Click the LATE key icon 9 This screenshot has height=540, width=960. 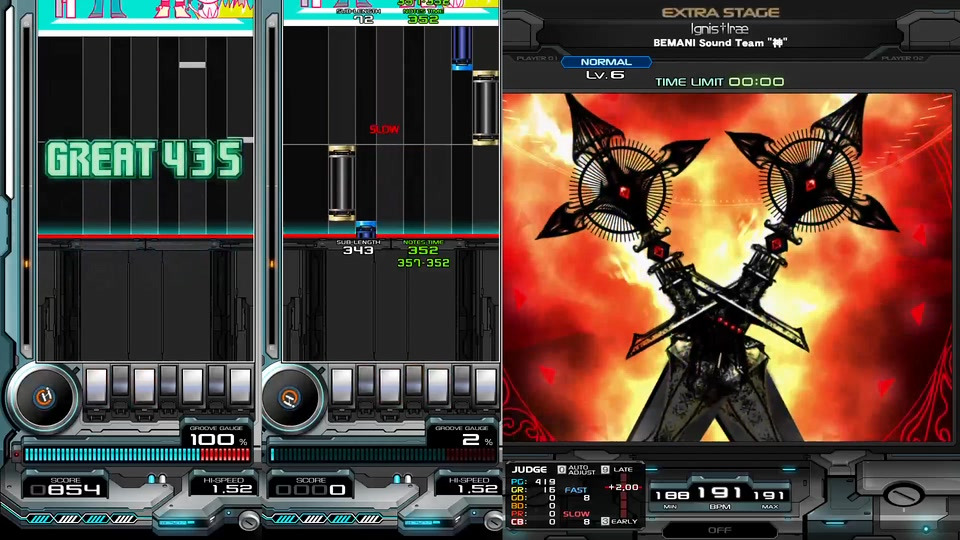pos(605,470)
